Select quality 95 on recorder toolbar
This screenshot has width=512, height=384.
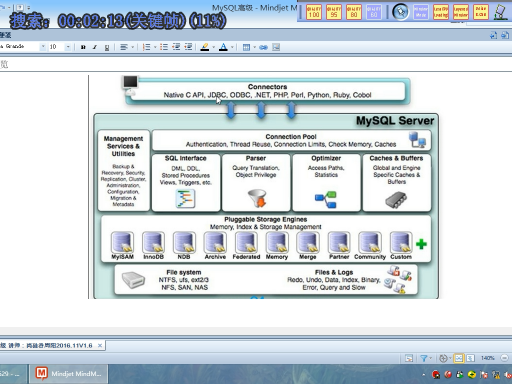click(334, 12)
